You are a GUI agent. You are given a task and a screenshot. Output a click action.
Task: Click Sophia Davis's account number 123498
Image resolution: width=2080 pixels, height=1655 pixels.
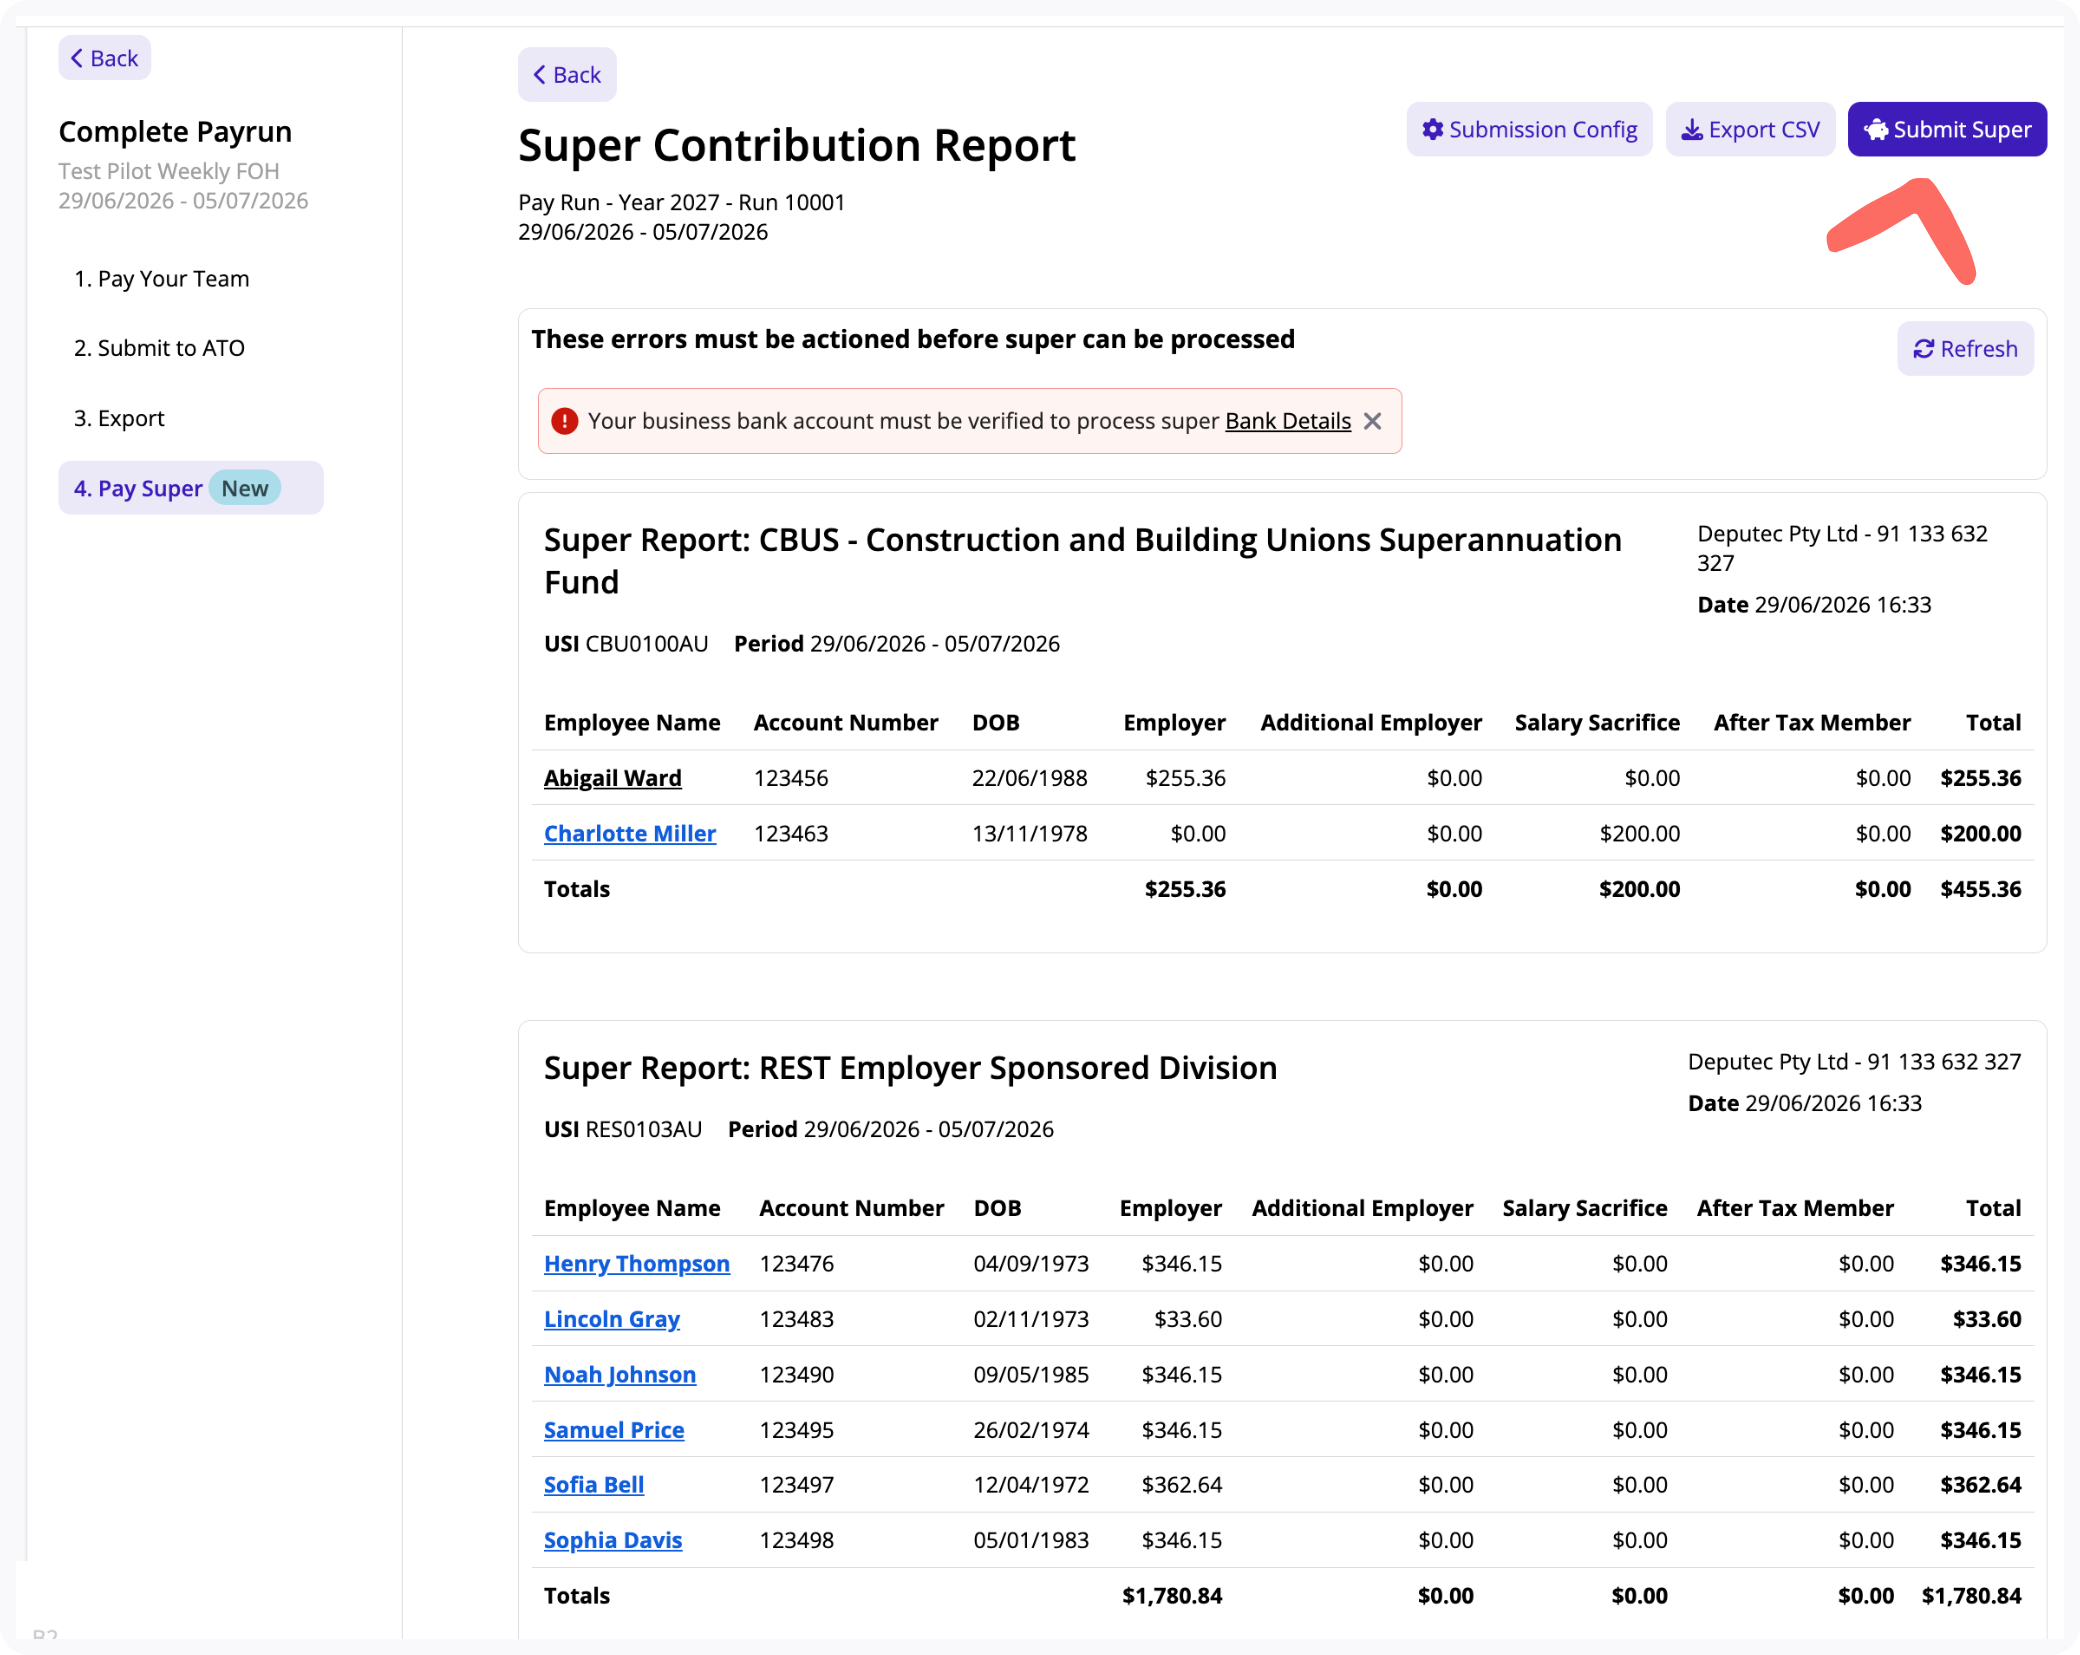coord(797,1540)
